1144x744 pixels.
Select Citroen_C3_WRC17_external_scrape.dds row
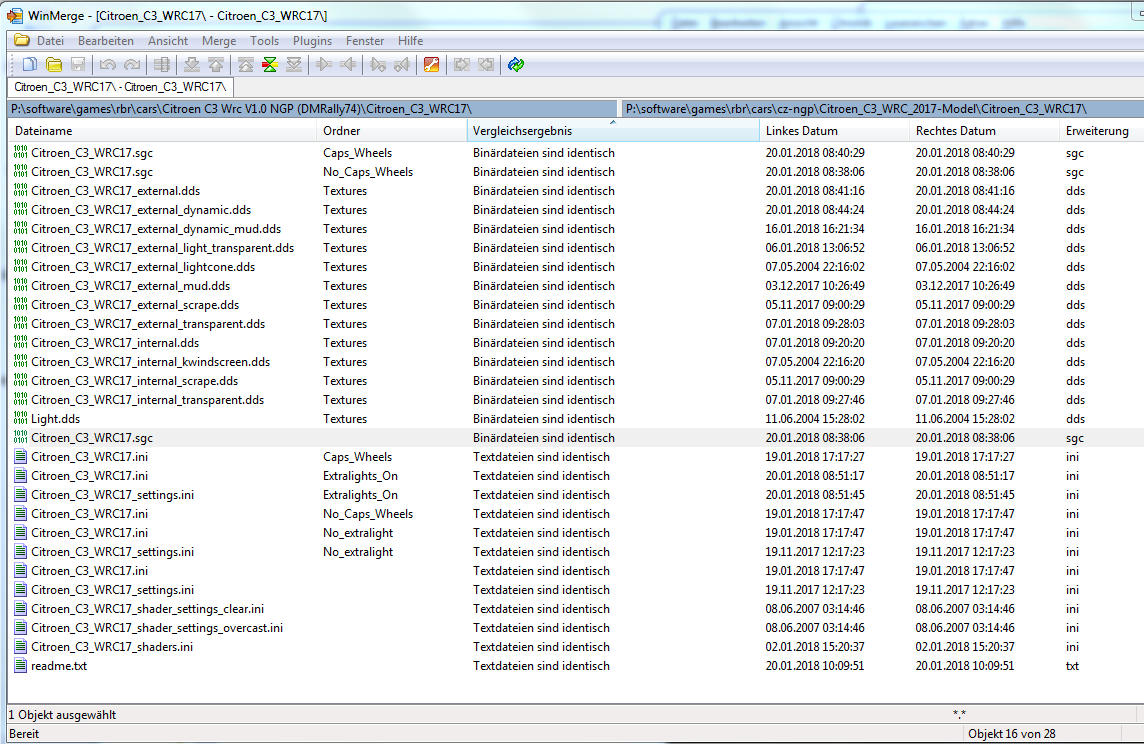click(x=576, y=305)
